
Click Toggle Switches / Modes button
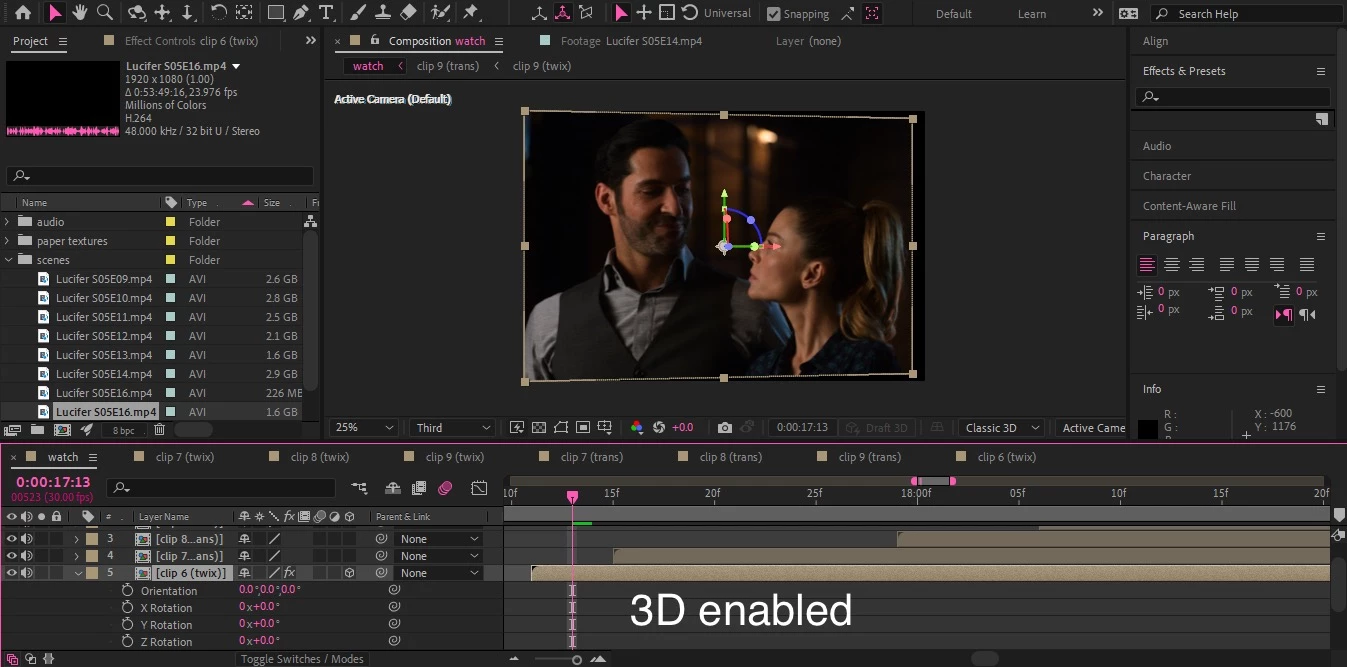coord(301,659)
